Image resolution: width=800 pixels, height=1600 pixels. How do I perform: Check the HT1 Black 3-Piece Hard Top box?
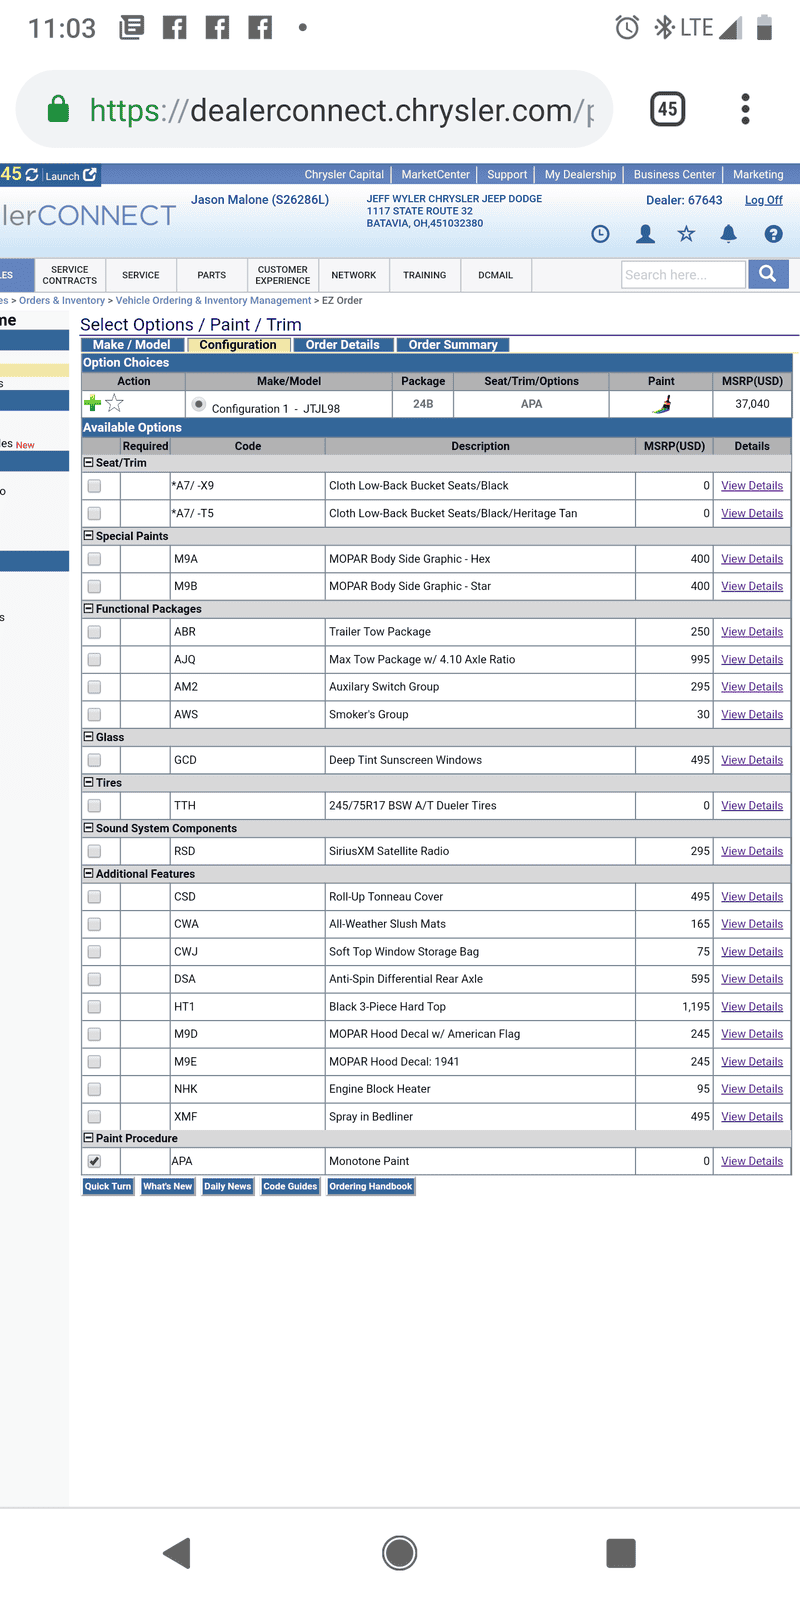pyautogui.click(x=94, y=1007)
